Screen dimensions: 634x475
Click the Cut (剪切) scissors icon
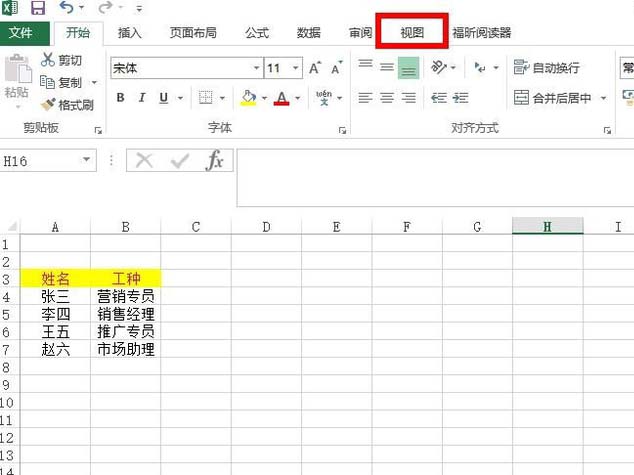tap(48, 60)
